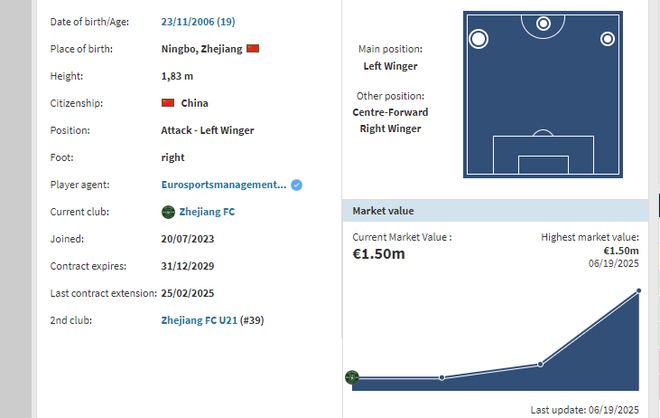This screenshot has height=418, width=660.
Task: Click the Zhejiang FC club crest icon
Action: click(168, 212)
